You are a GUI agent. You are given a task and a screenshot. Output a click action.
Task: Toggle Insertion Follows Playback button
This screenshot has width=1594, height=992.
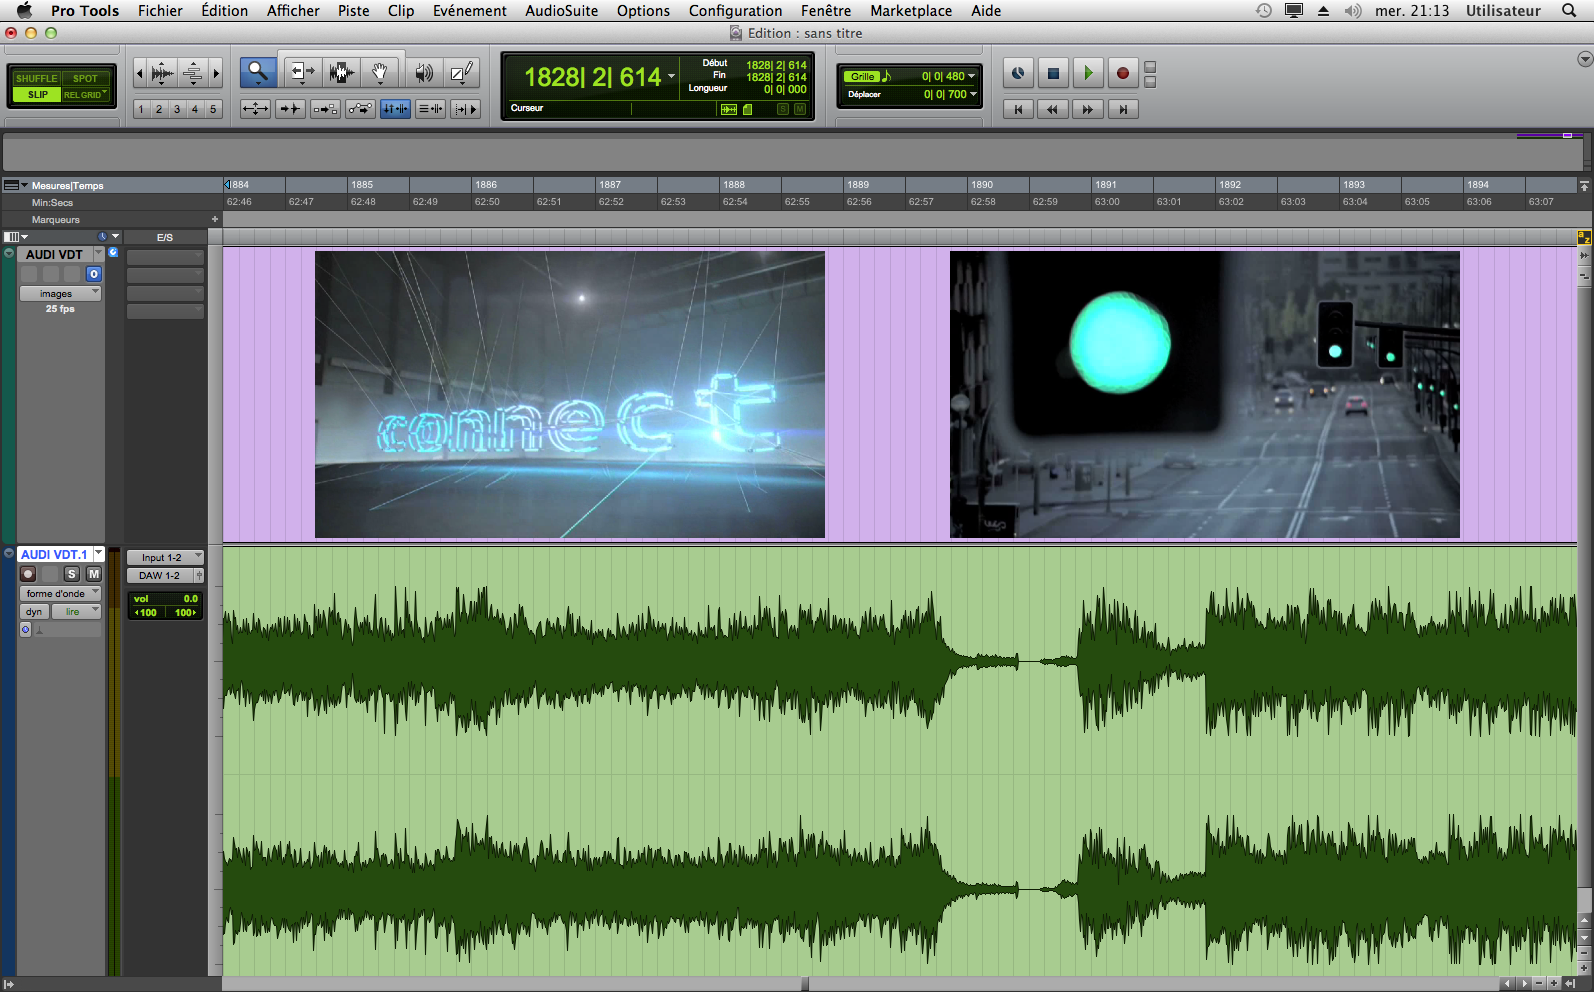click(x=465, y=109)
